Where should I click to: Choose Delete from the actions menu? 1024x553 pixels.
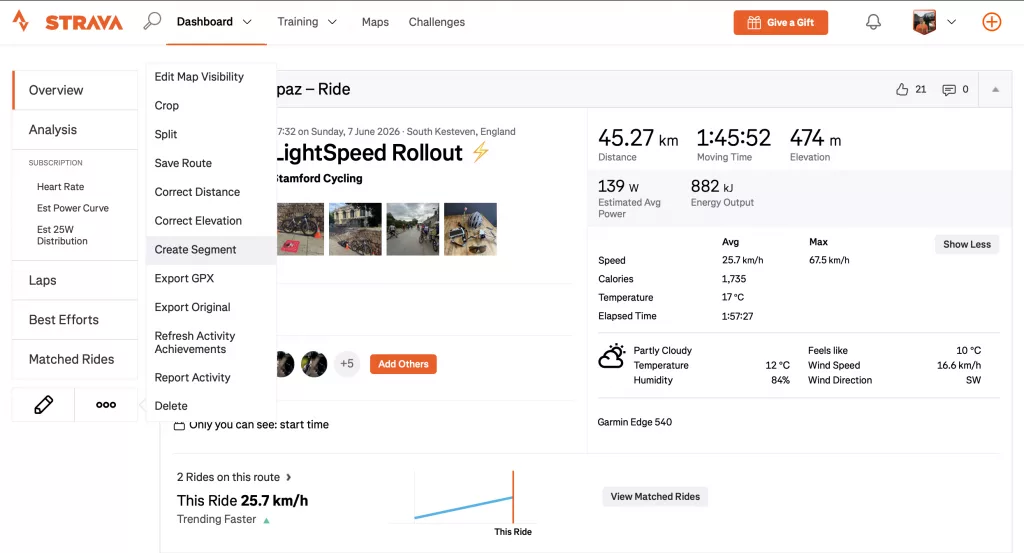(x=212, y=405)
